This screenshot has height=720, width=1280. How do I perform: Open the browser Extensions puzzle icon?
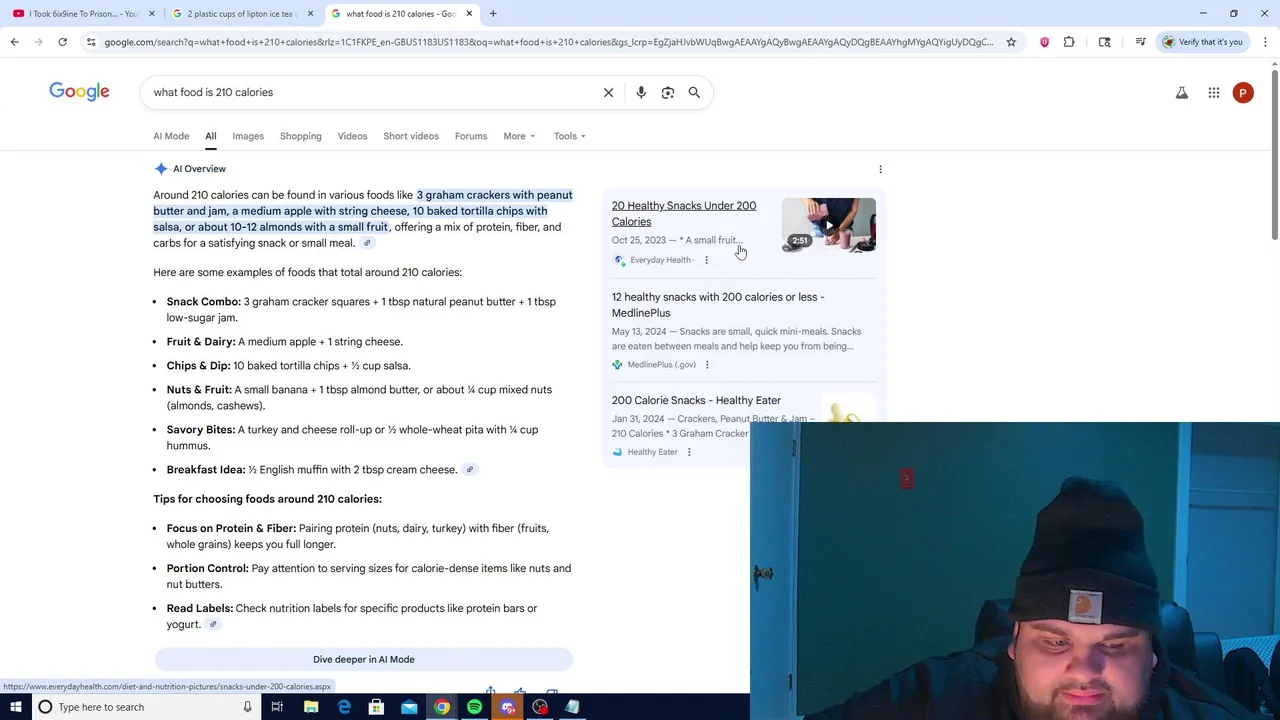tap(1069, 42)
